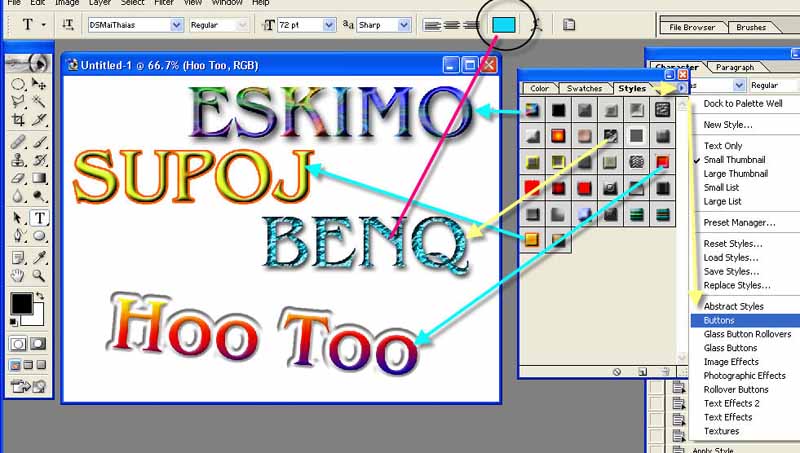This screenshot has width=800, height=453.
Task: Select the Blur tool
Action: 18,196
